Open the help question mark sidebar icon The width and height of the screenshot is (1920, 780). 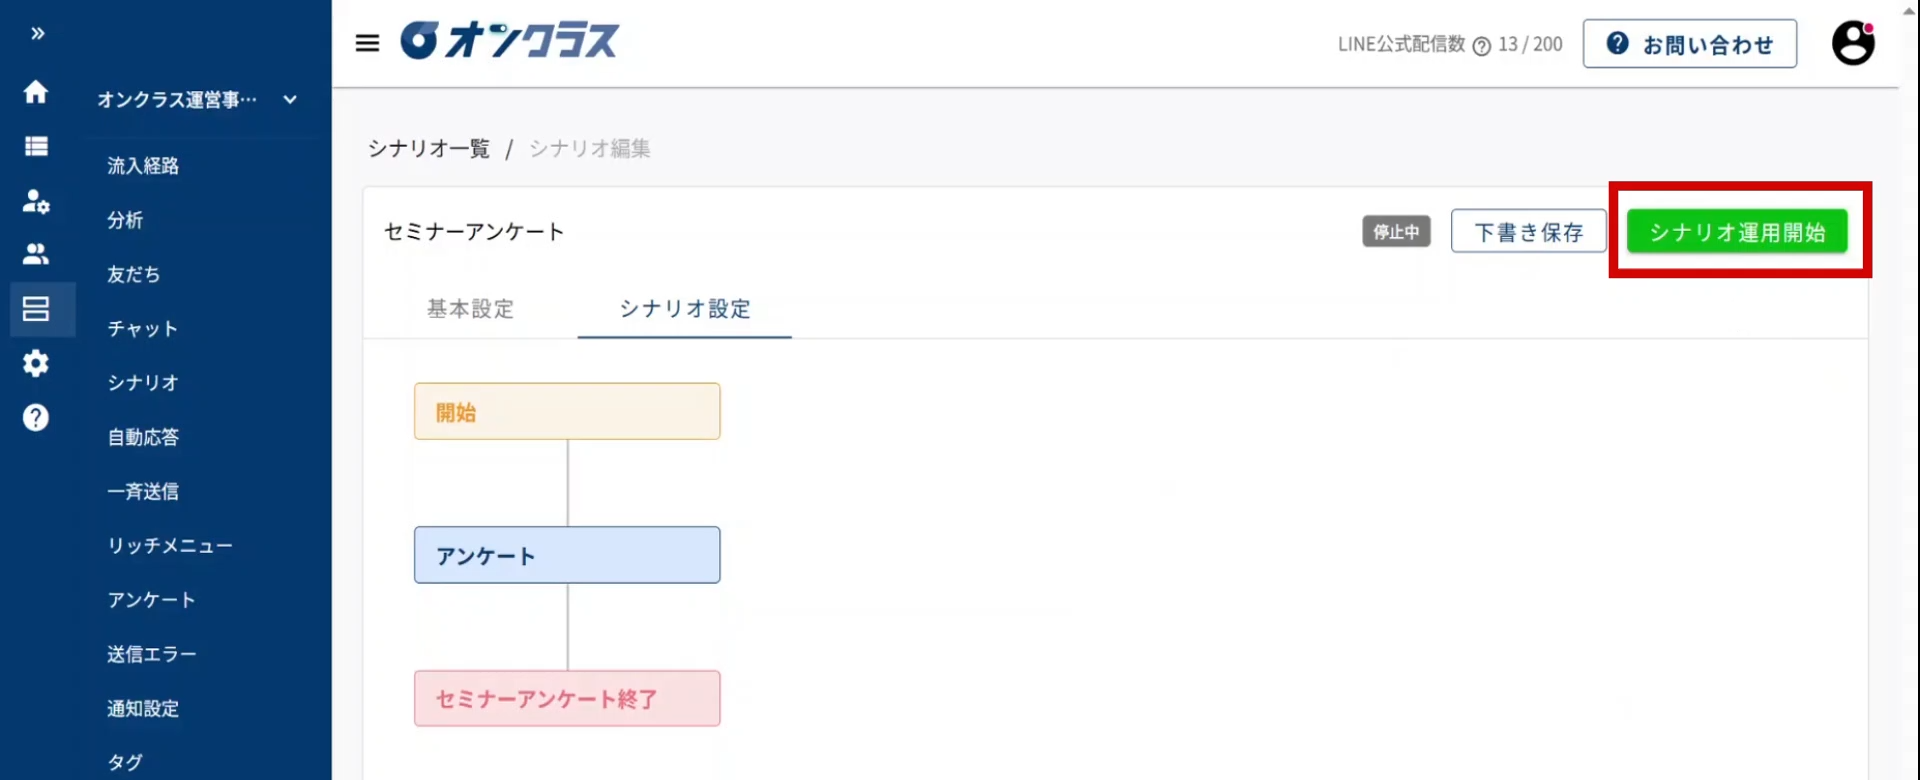pos(36,418)
